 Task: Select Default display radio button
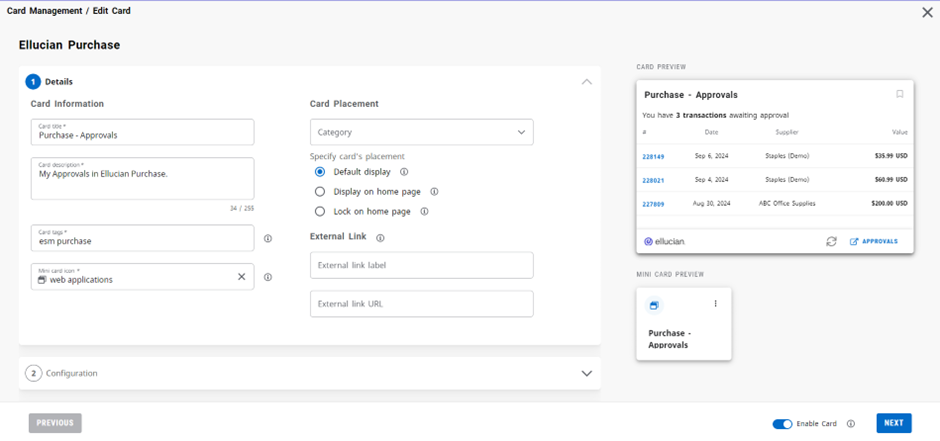point(320,172)
